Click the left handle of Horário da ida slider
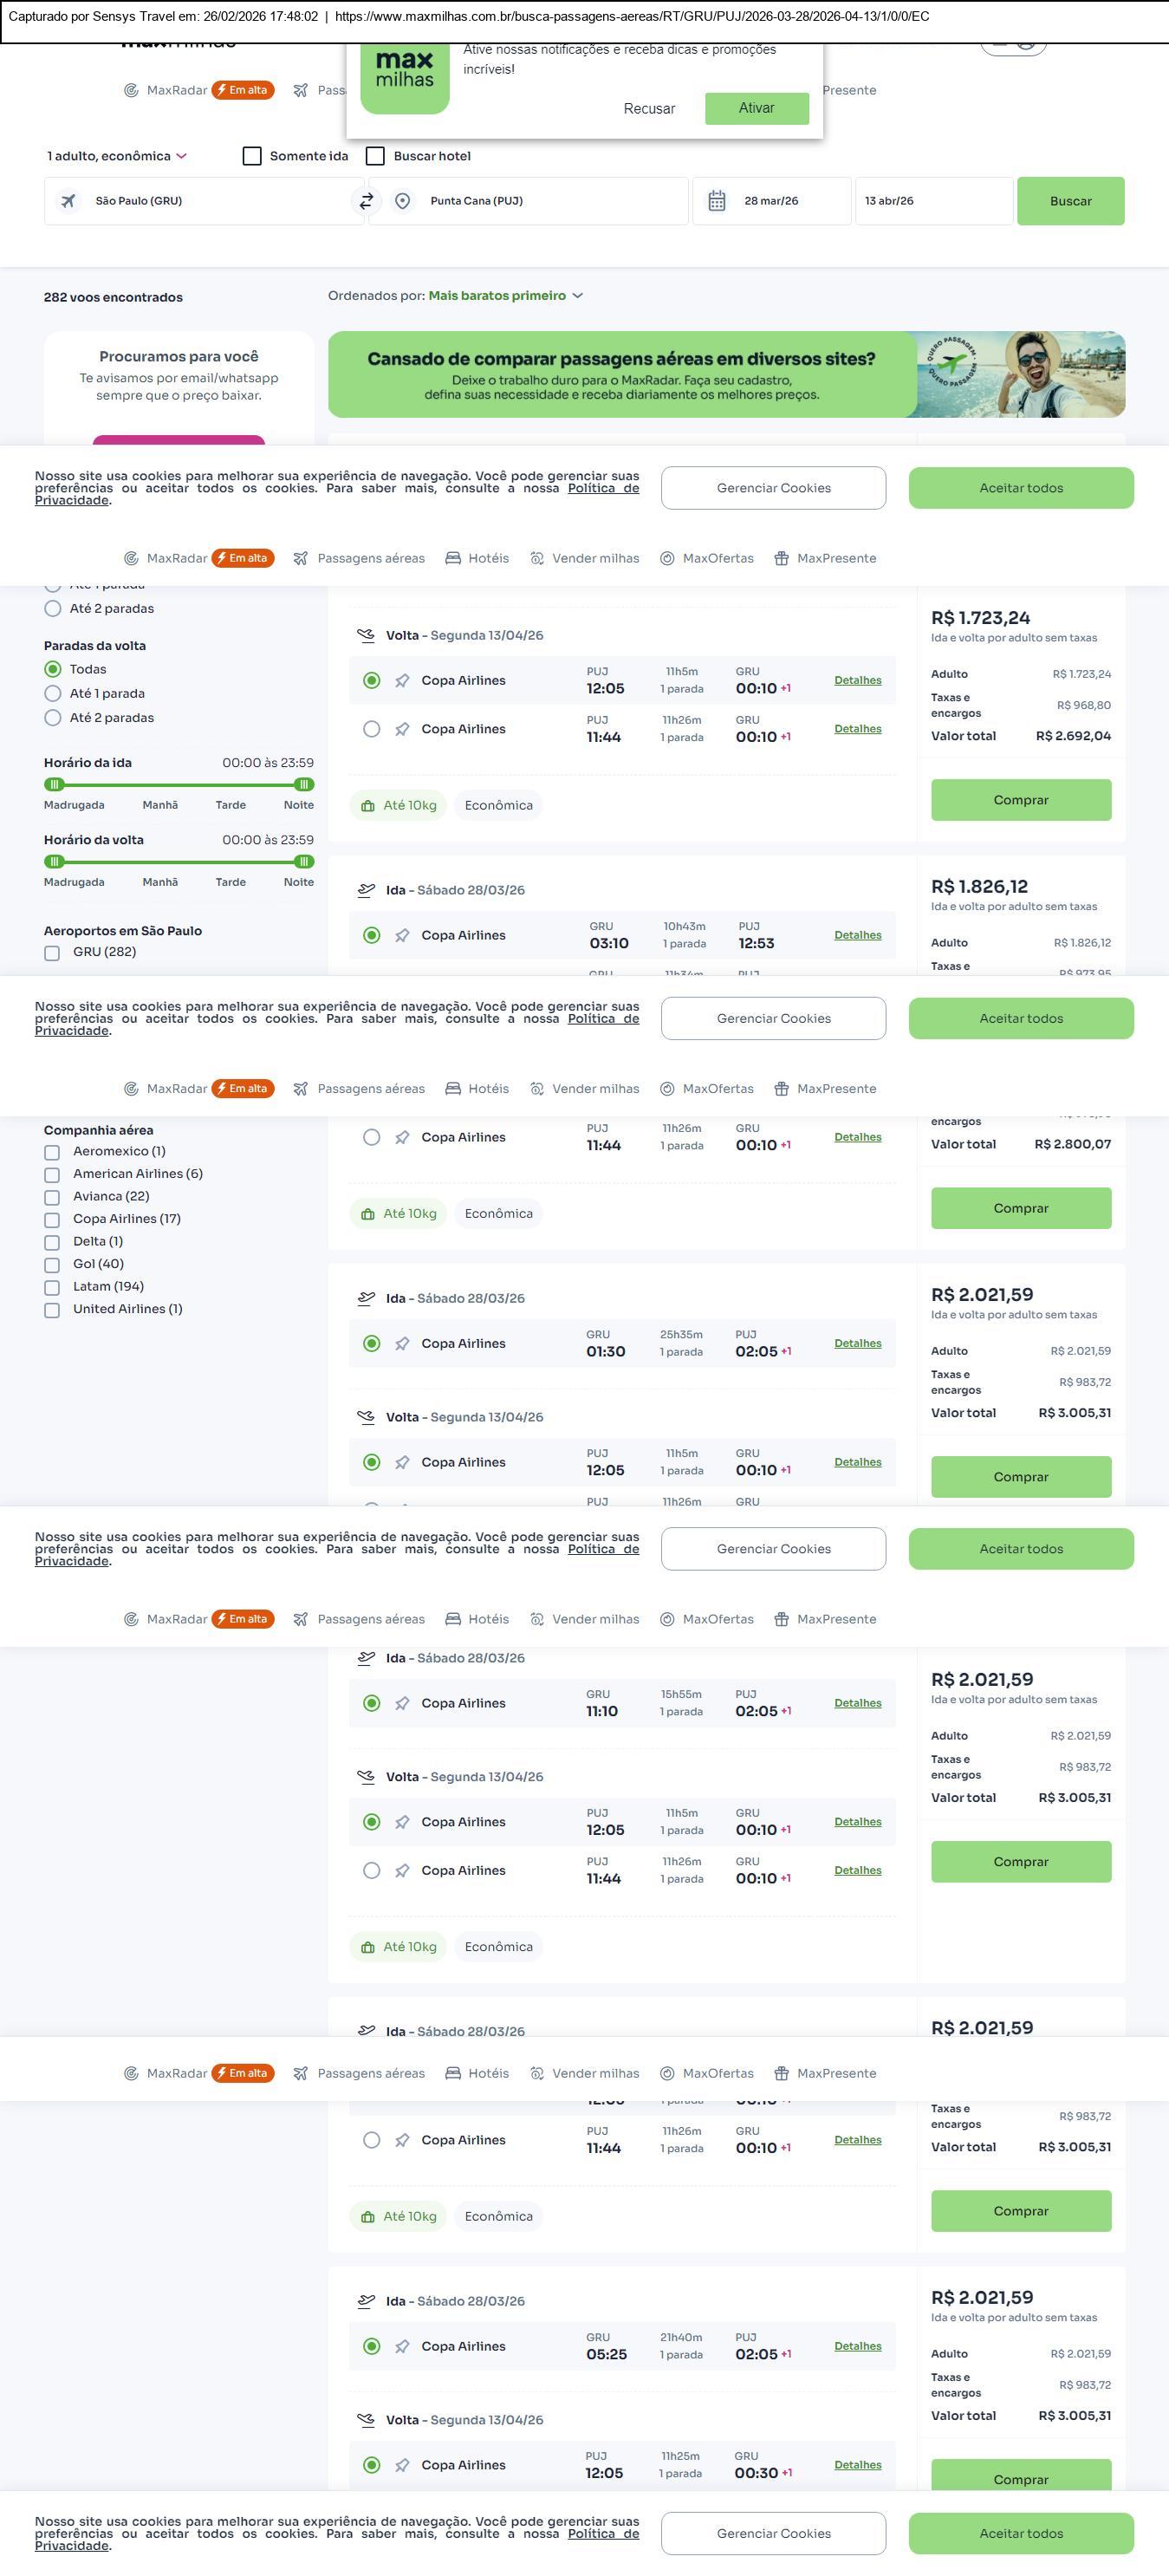The width and height of the screenshot is (1169, 2576). pos(55,785)
